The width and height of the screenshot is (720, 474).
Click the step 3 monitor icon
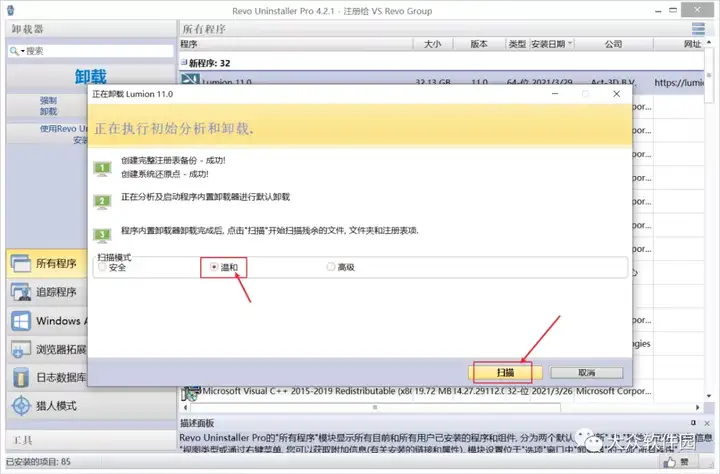(102, 235)
